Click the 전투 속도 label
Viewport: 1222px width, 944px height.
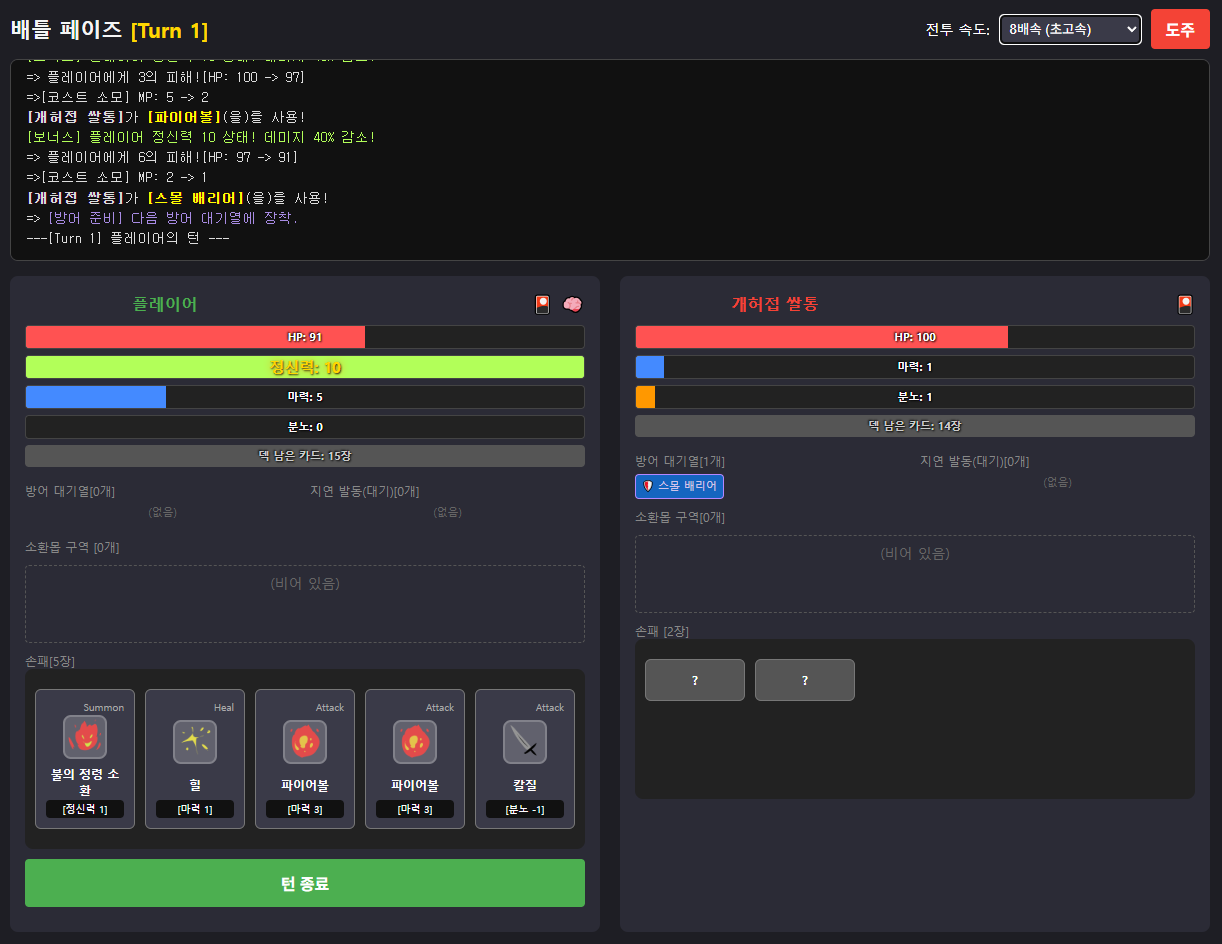[958, 30]
